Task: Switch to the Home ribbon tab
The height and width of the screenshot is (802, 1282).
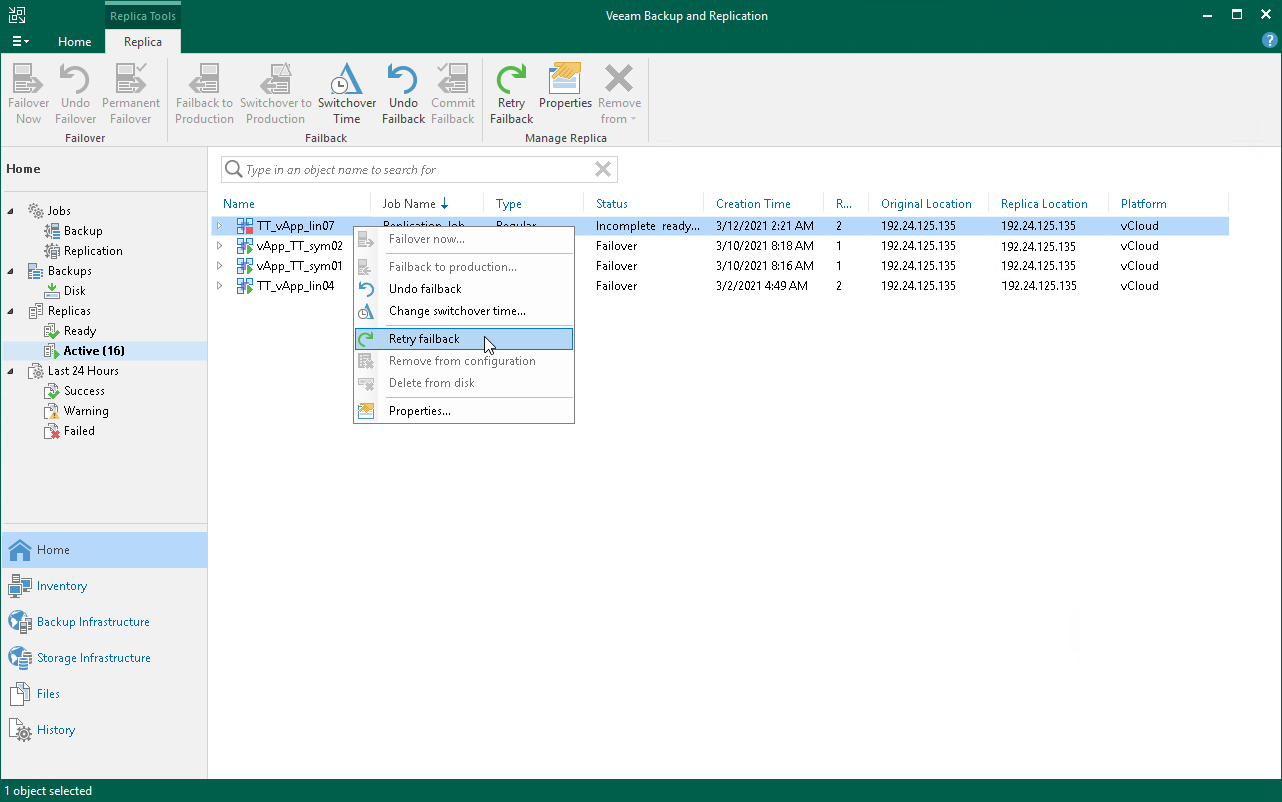Action: pos(75,42)
